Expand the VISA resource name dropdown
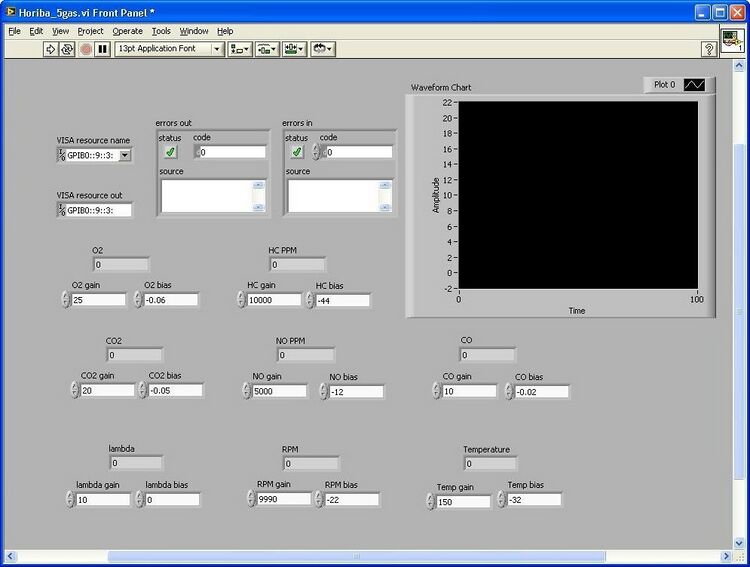The width and height of the screenshot is (750, 567). (124, 155)
